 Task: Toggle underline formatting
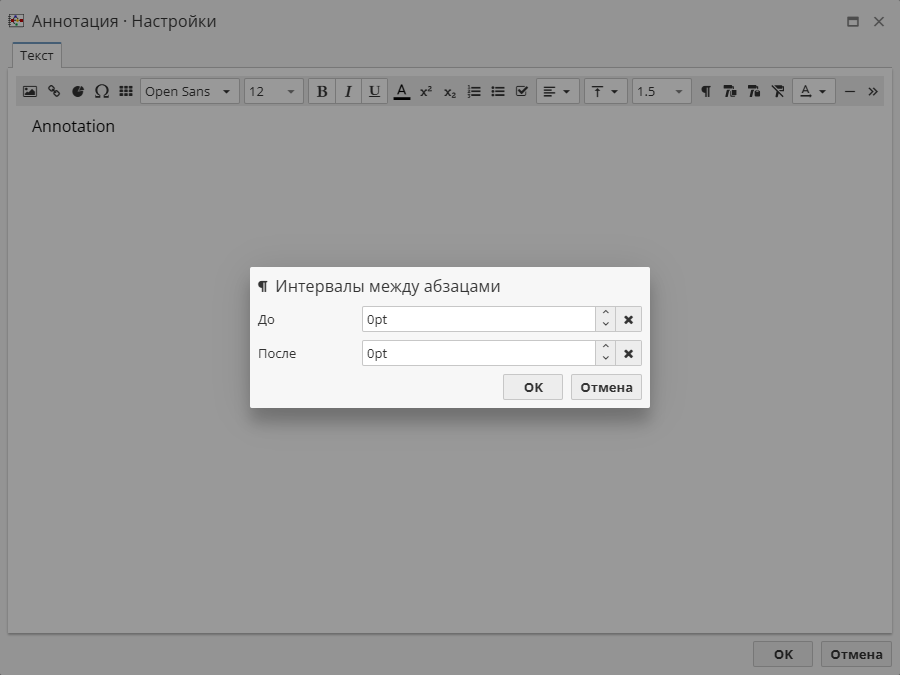pyautogui.click(x=373, y=91)
